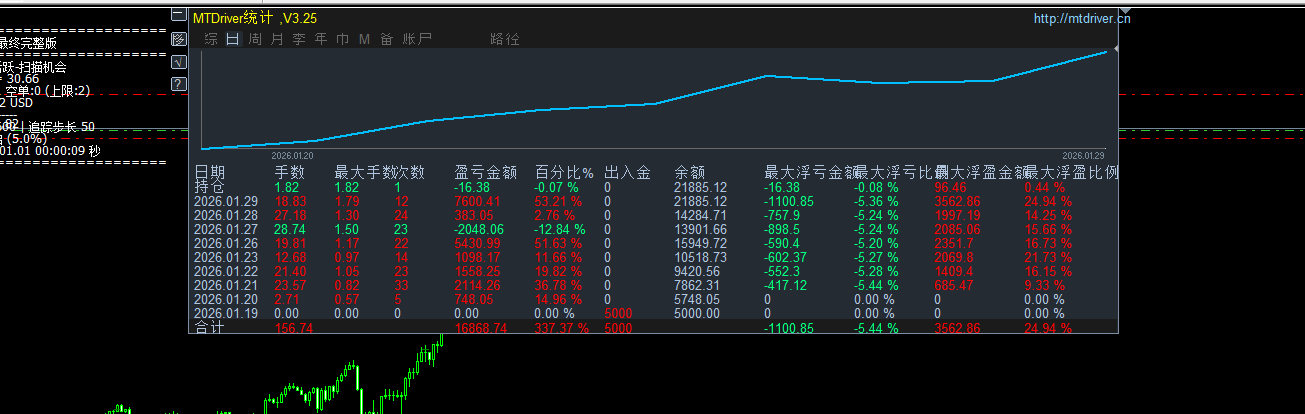Click the 日期 column header
The width and height of the screenshot is (1305, 414).
click(210, 172)
